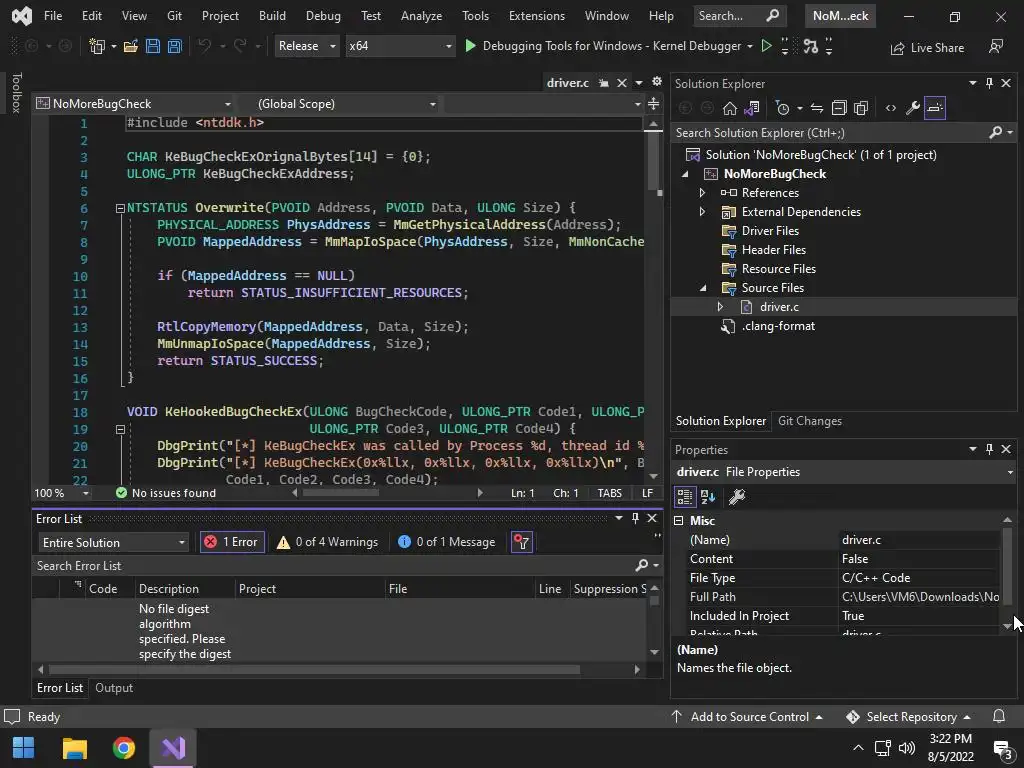The image size is (1024, 768).
Task: Click the top Search box in title bar
Action: click(739, 16)
